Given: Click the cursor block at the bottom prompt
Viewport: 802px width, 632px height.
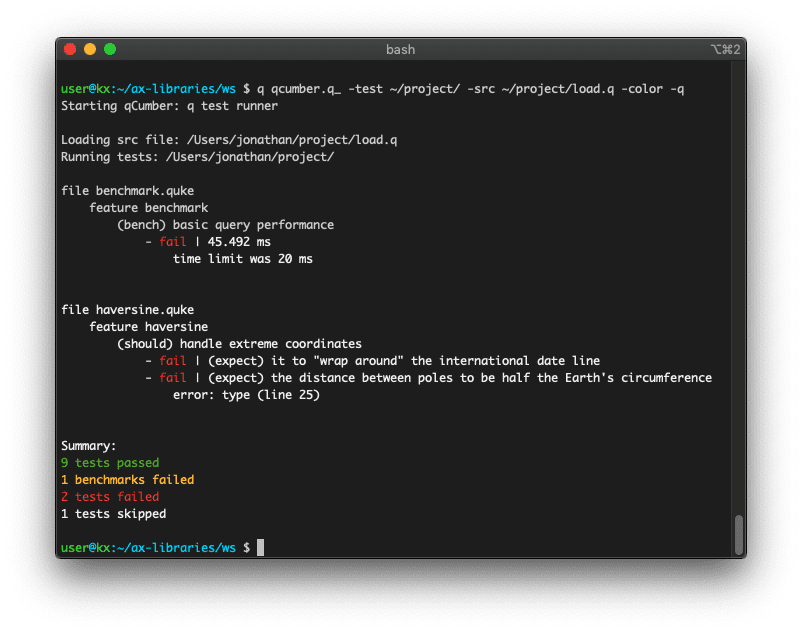Looking at the screenshot, I should coord(260,547).
